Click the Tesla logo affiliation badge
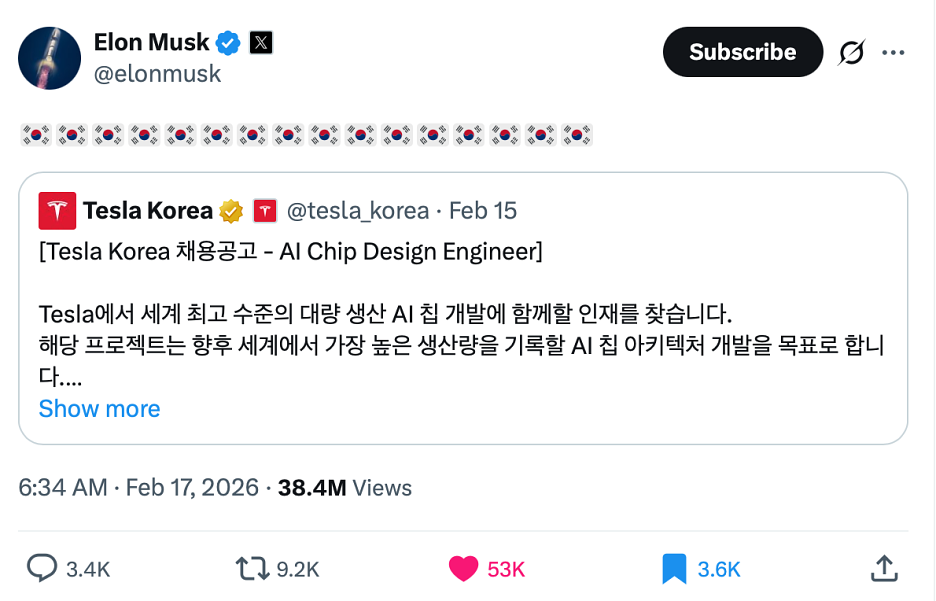This screenshot has height=601, width=936. click(x=262, y=210)
